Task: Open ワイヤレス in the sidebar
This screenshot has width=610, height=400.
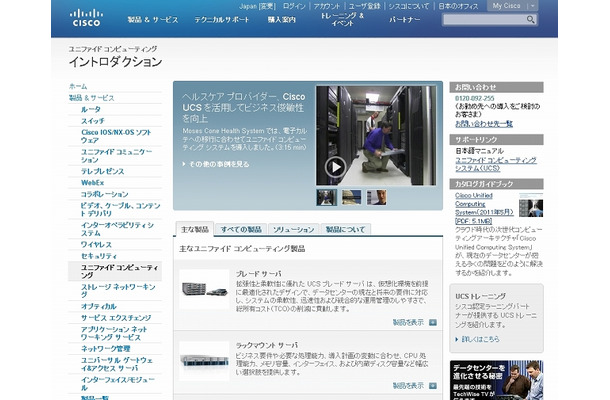Action: click(x=96, y=244)
